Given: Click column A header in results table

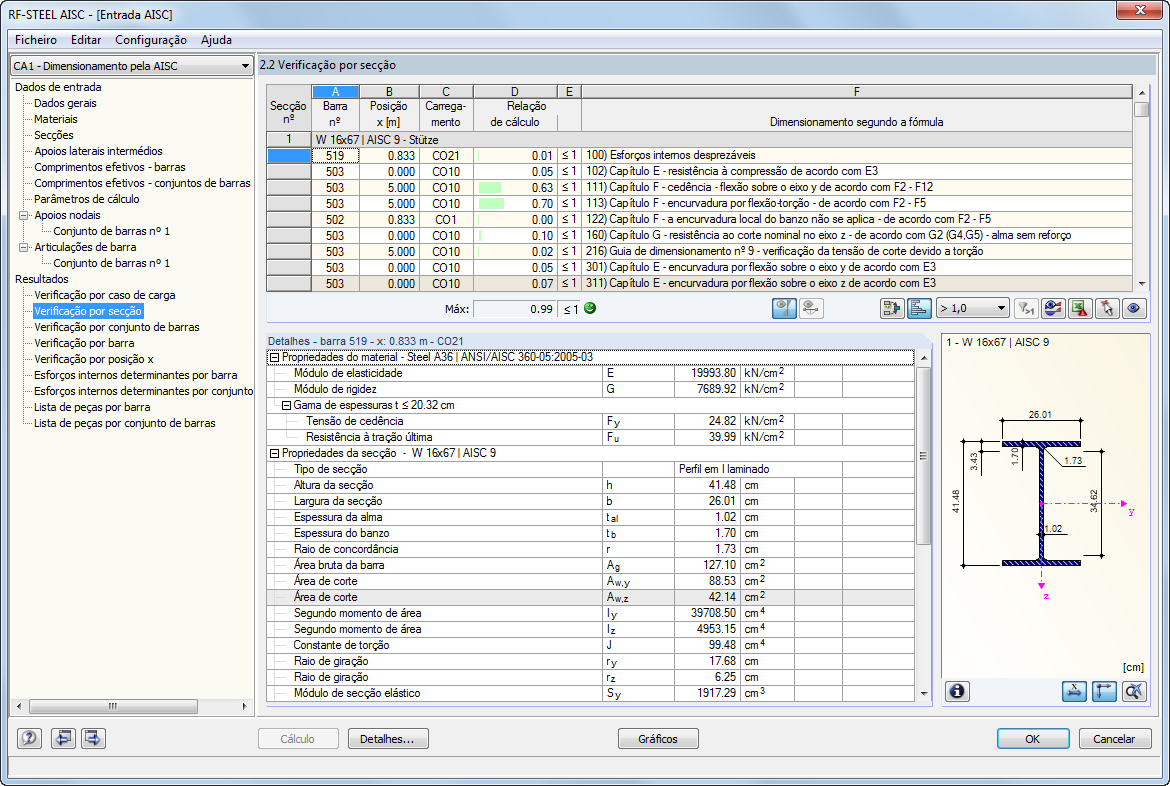Looking at the screenshot, I should (x=335, y=92).
